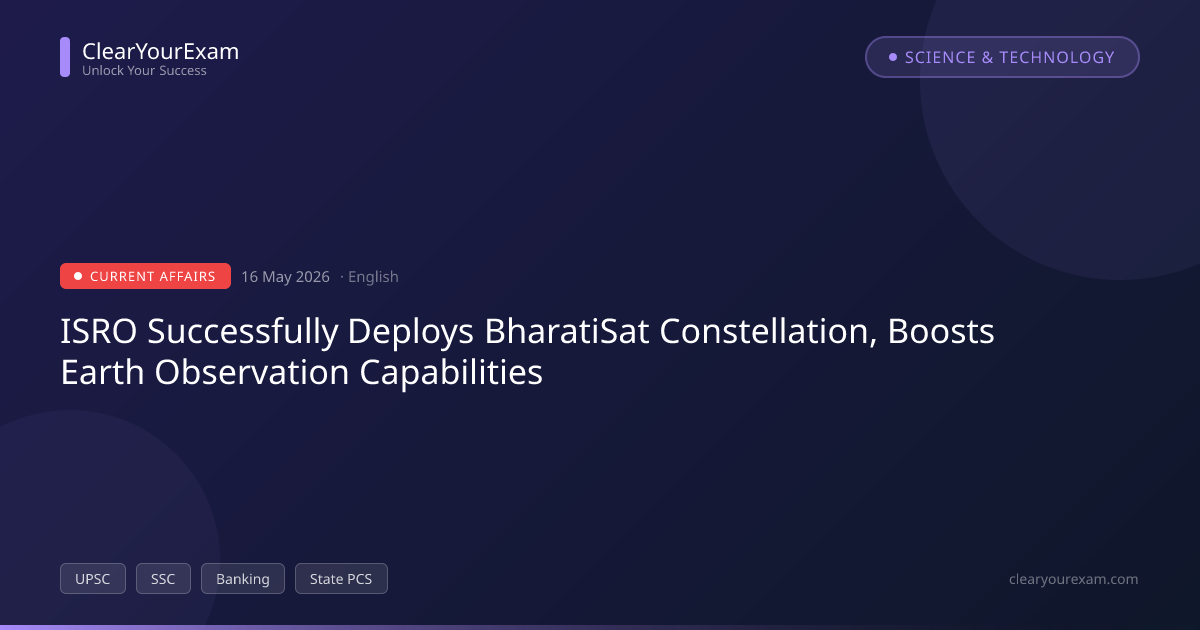Image resolution: width=1200 pixels, height=630 pixels.
Task: Visit the clearyourexam.com link
Action: click(x=1074, y=579)
